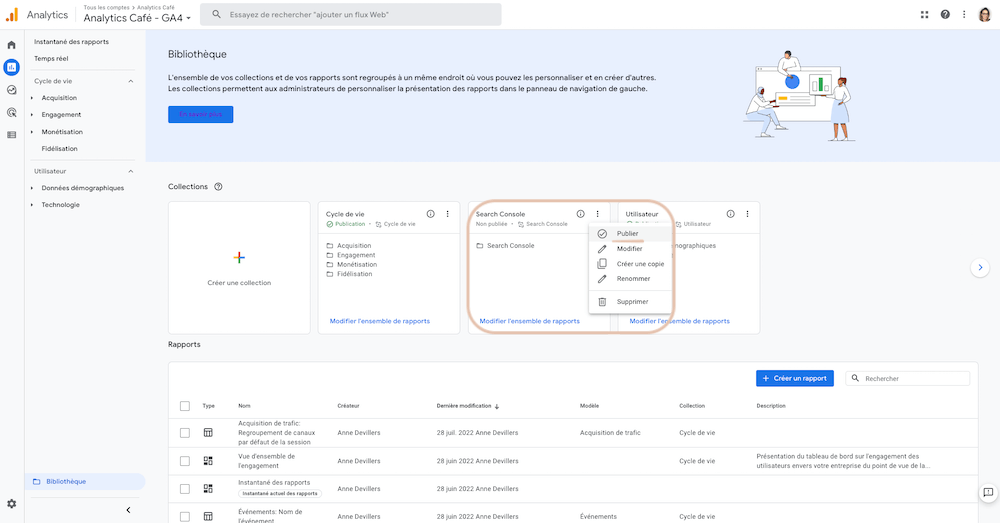The width and height of the screenshot is (1000, 523).
Task: Open the Analytics Café - GA4 property dropdown
Action: tap(137, 18)
